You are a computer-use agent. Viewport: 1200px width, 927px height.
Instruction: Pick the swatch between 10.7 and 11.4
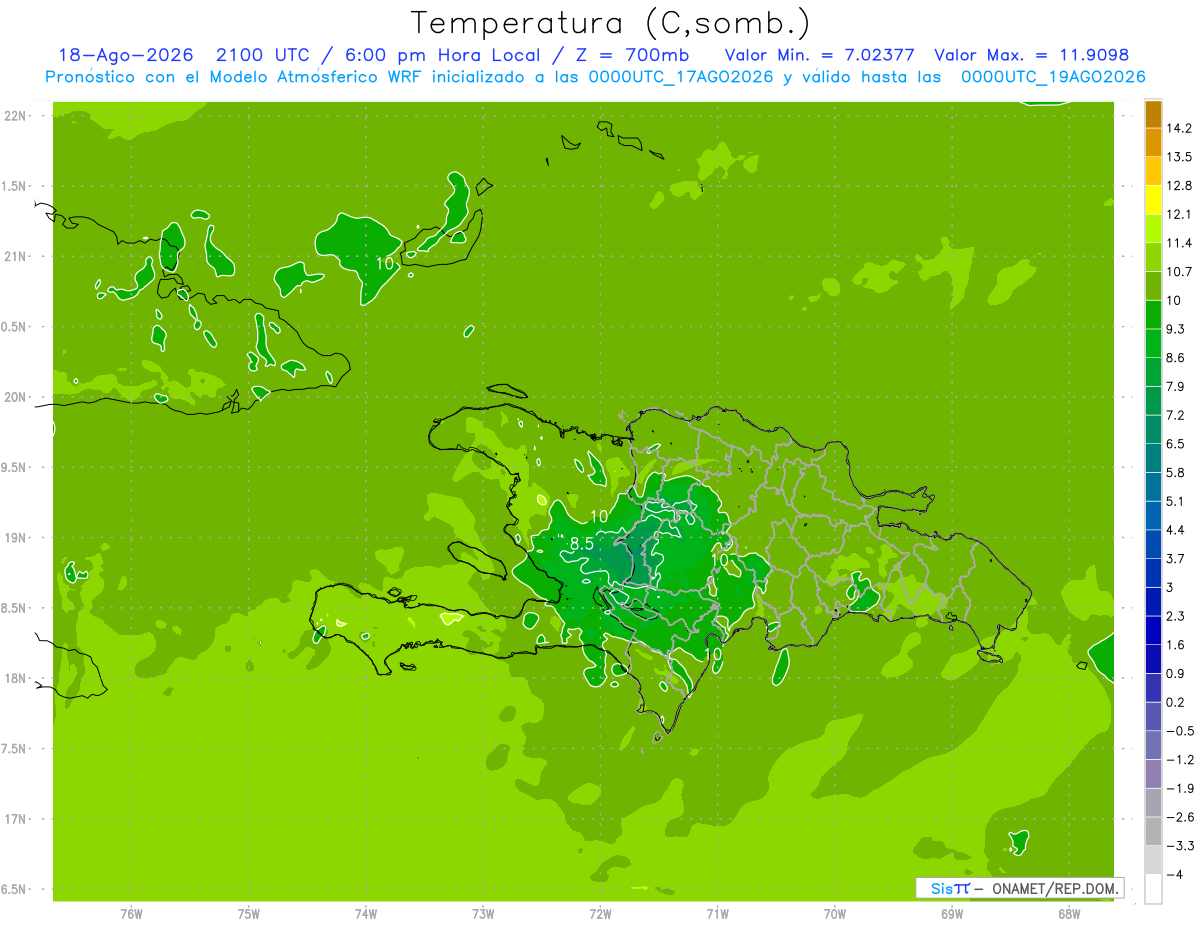[x=1153, y=257]
